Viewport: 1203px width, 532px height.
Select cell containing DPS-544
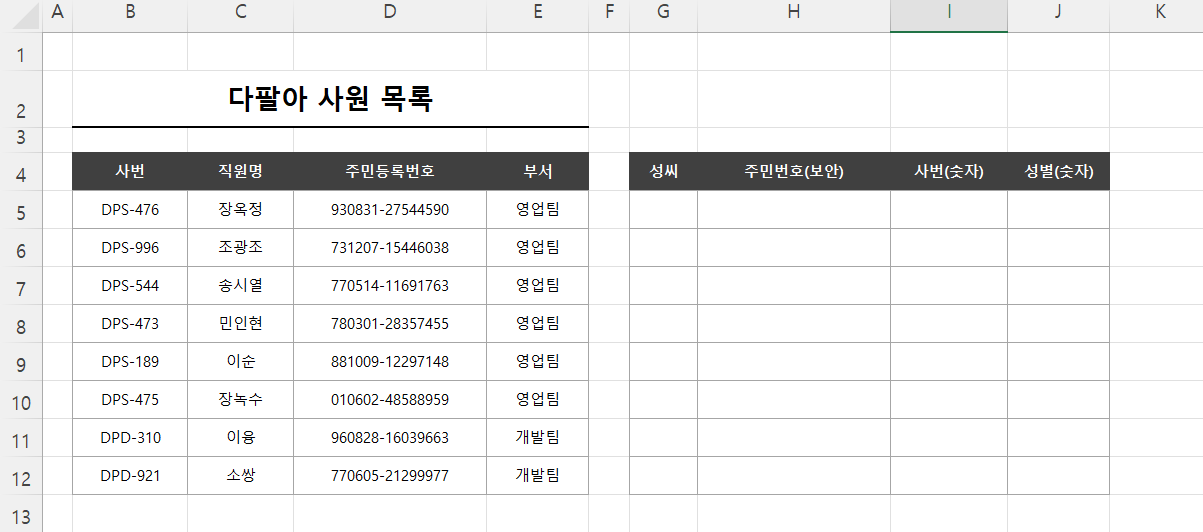[x=130, y=286]
